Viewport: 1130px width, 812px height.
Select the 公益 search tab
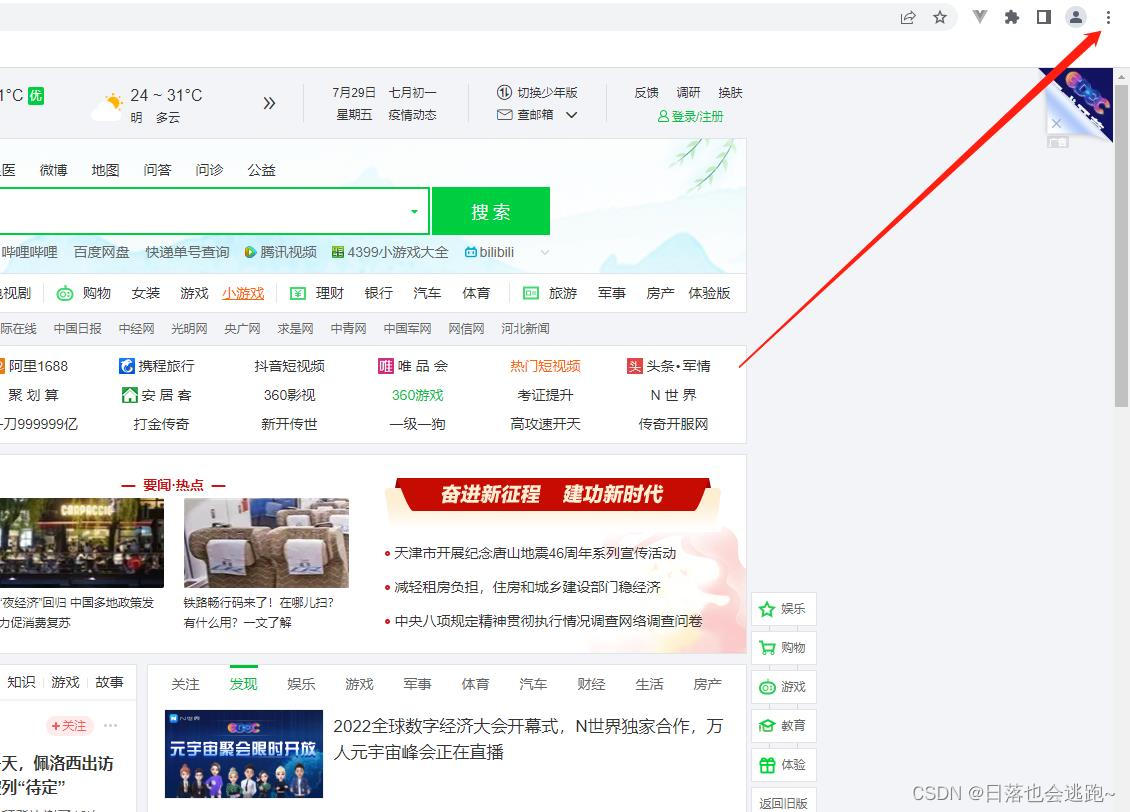point(261,170)
